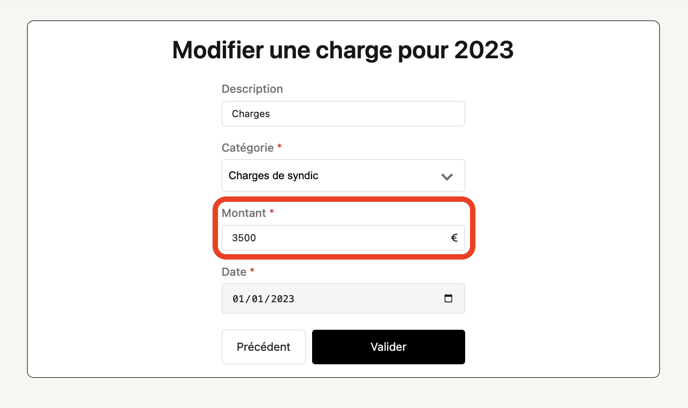
Task: Click the Montant field label
Action: (243, 213)
